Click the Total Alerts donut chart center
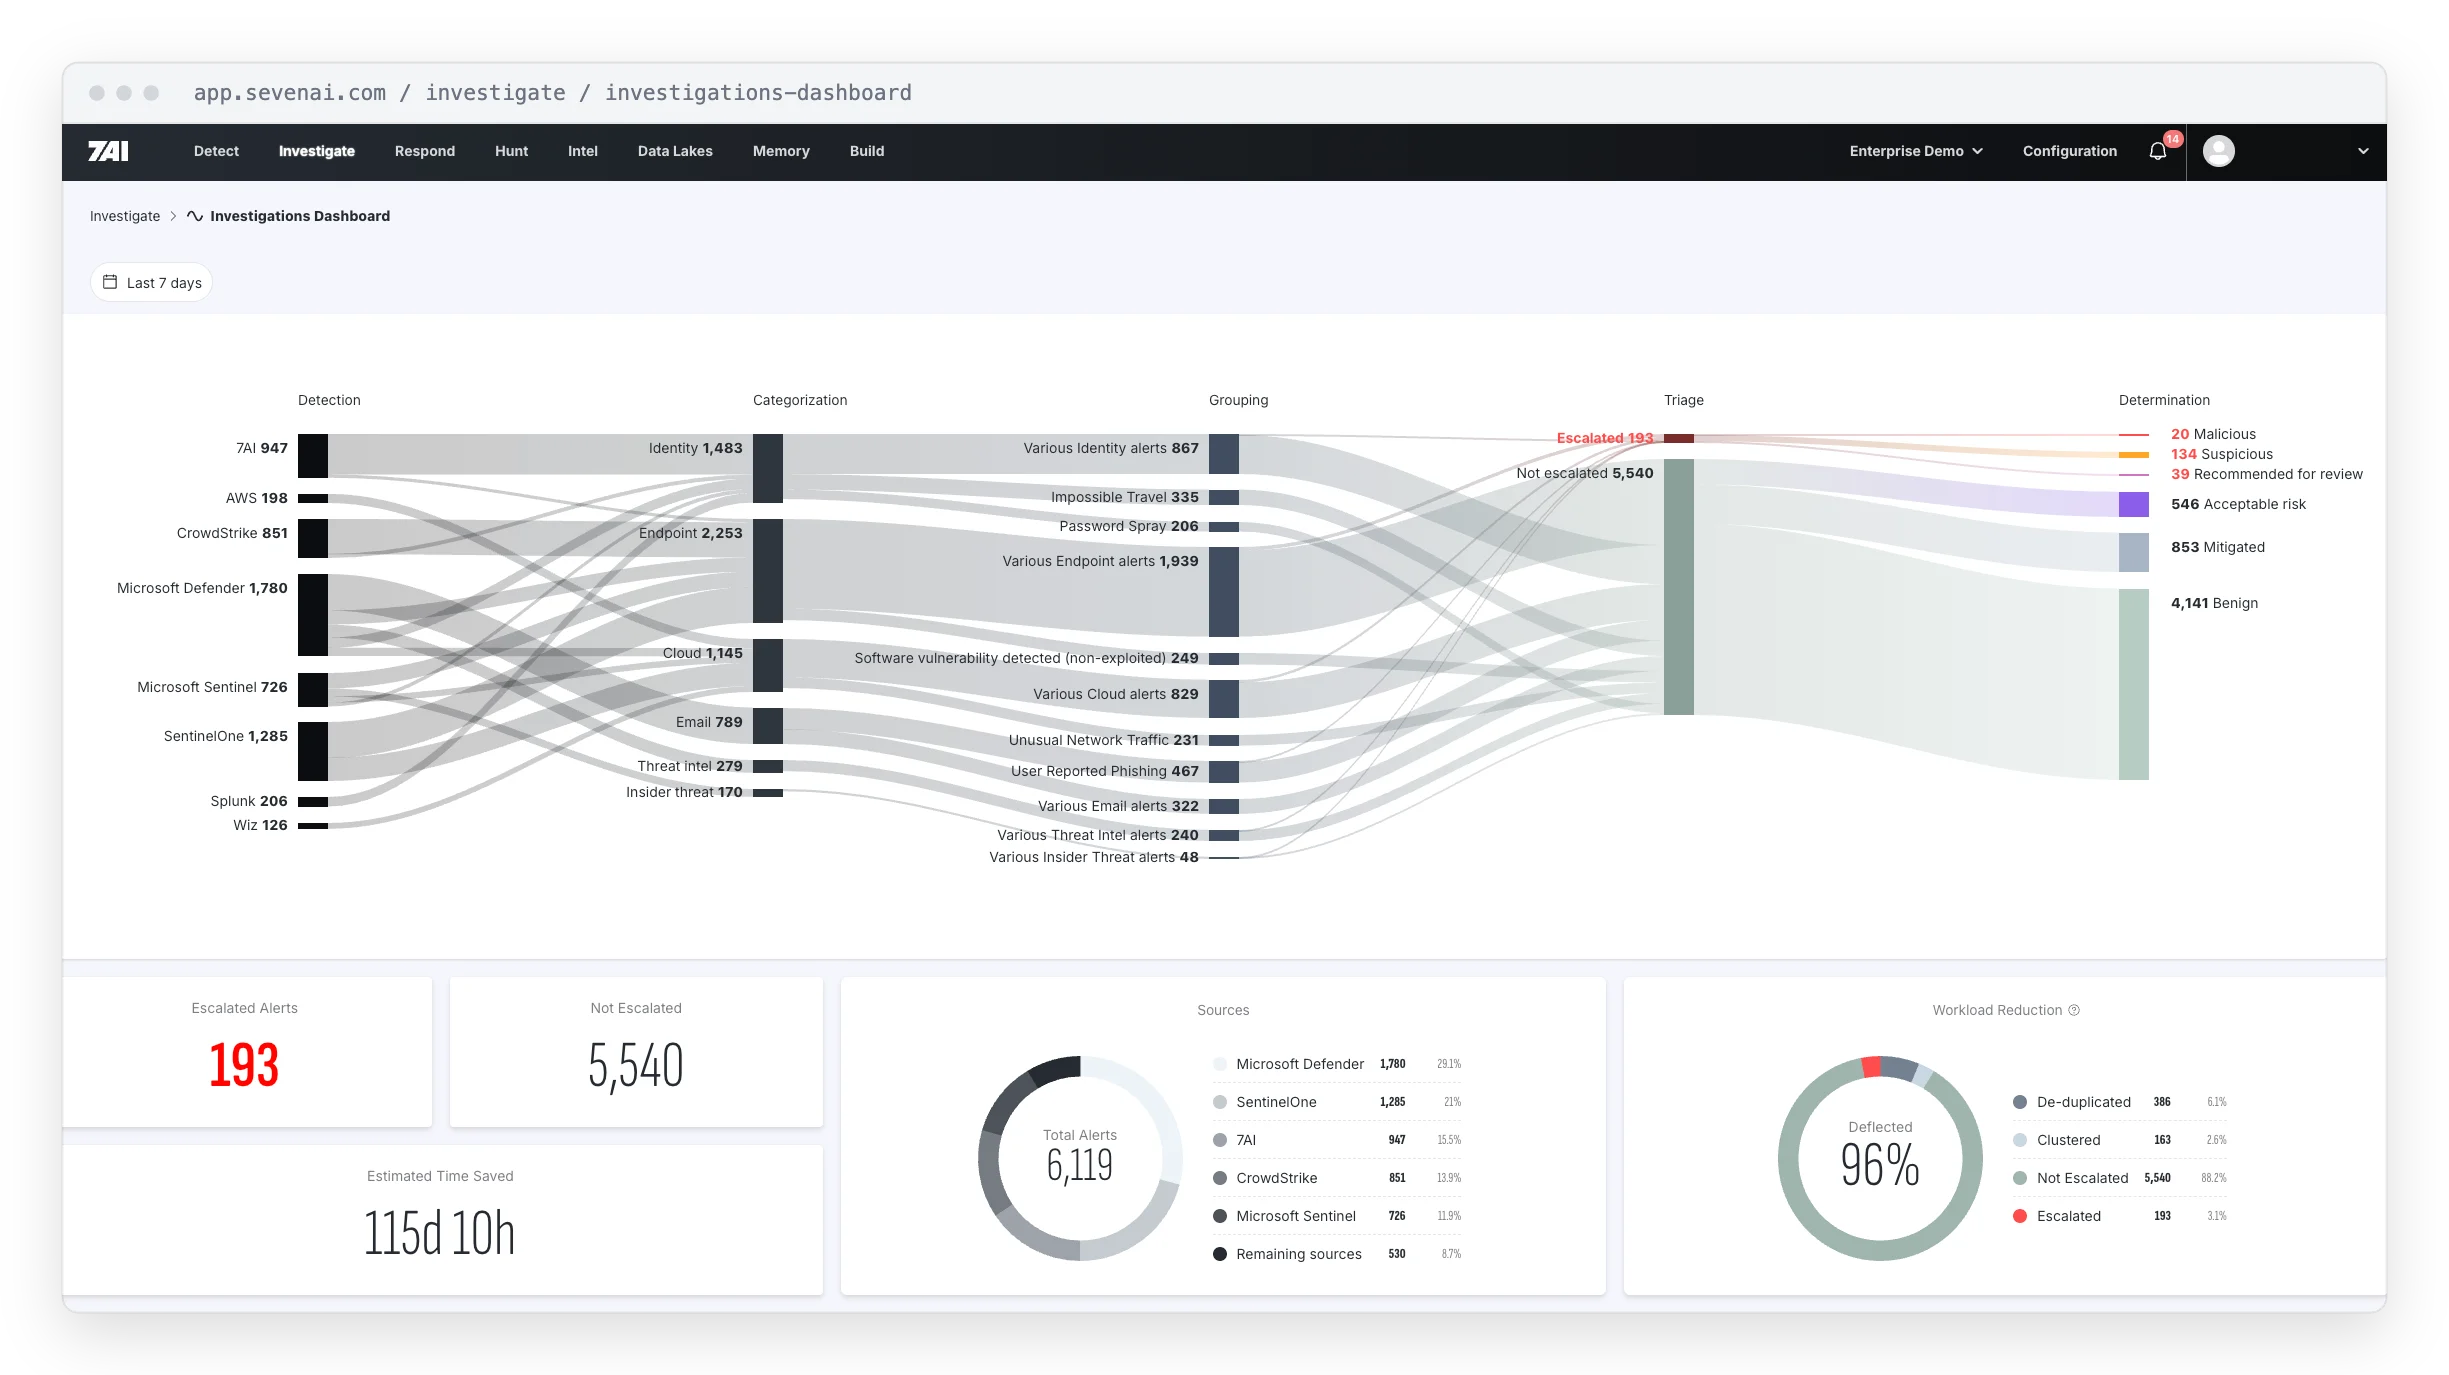This screenshot has width=2449, height=1375. (x=1080, y=1156)
